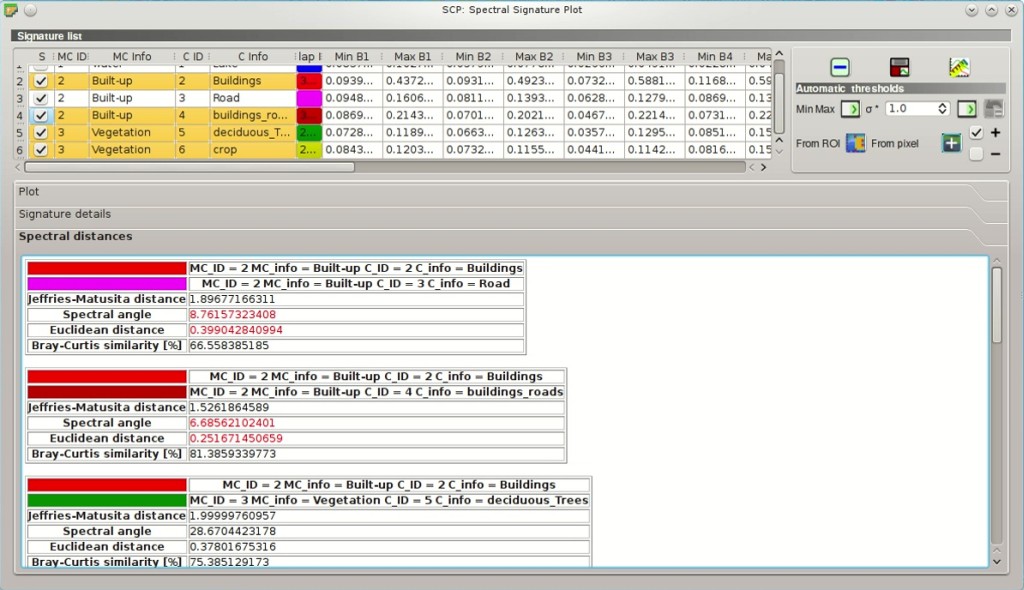Click the greyed undo thresholds icon
The height and width of the screenshot is (590, 1024).
(993, 109)
